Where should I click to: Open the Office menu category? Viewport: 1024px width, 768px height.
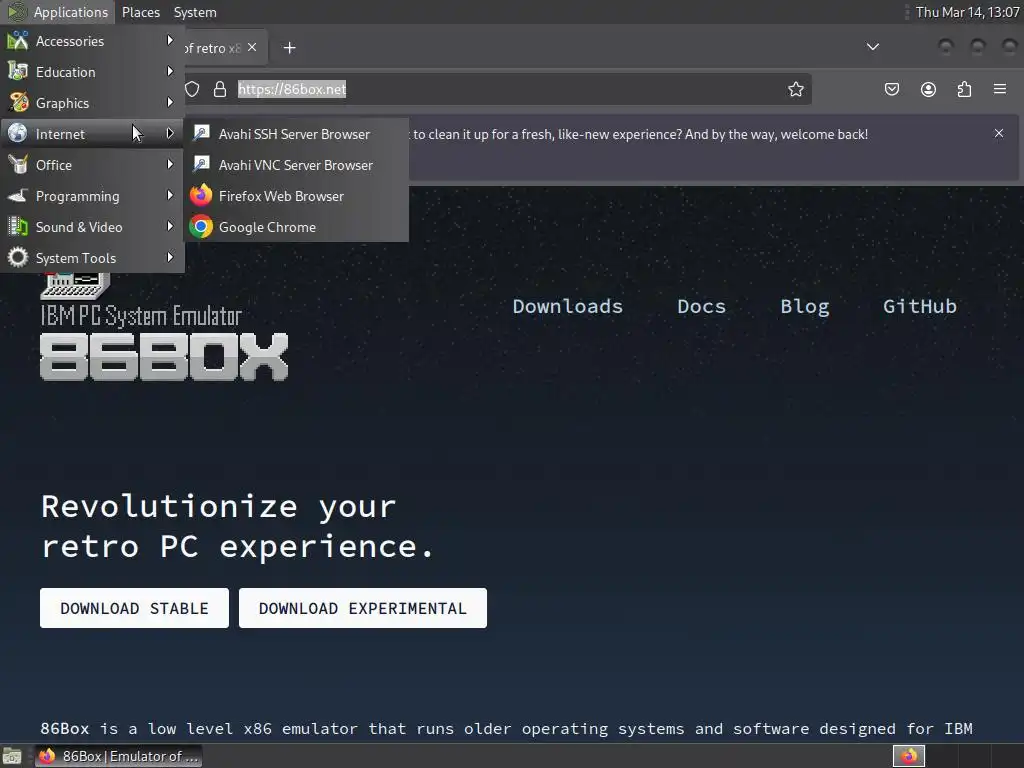coord(92,165)
